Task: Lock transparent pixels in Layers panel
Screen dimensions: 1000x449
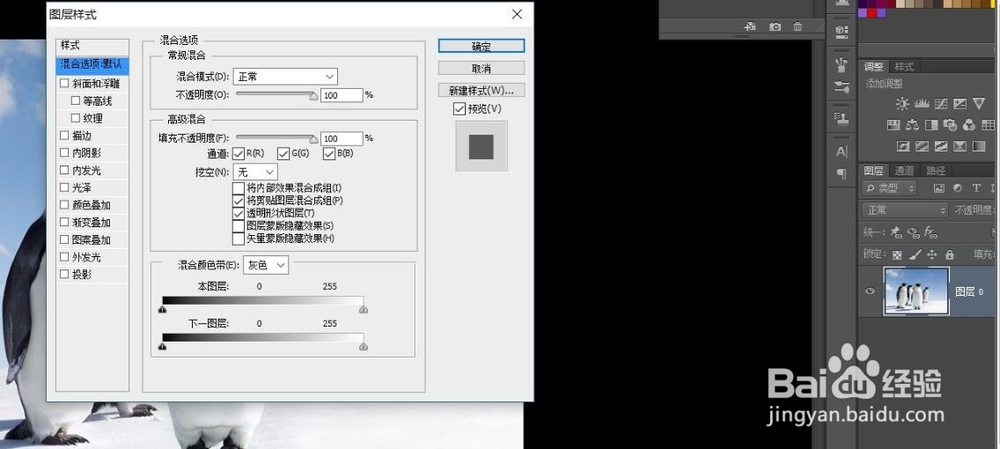Action: click(x=897, y=254)
